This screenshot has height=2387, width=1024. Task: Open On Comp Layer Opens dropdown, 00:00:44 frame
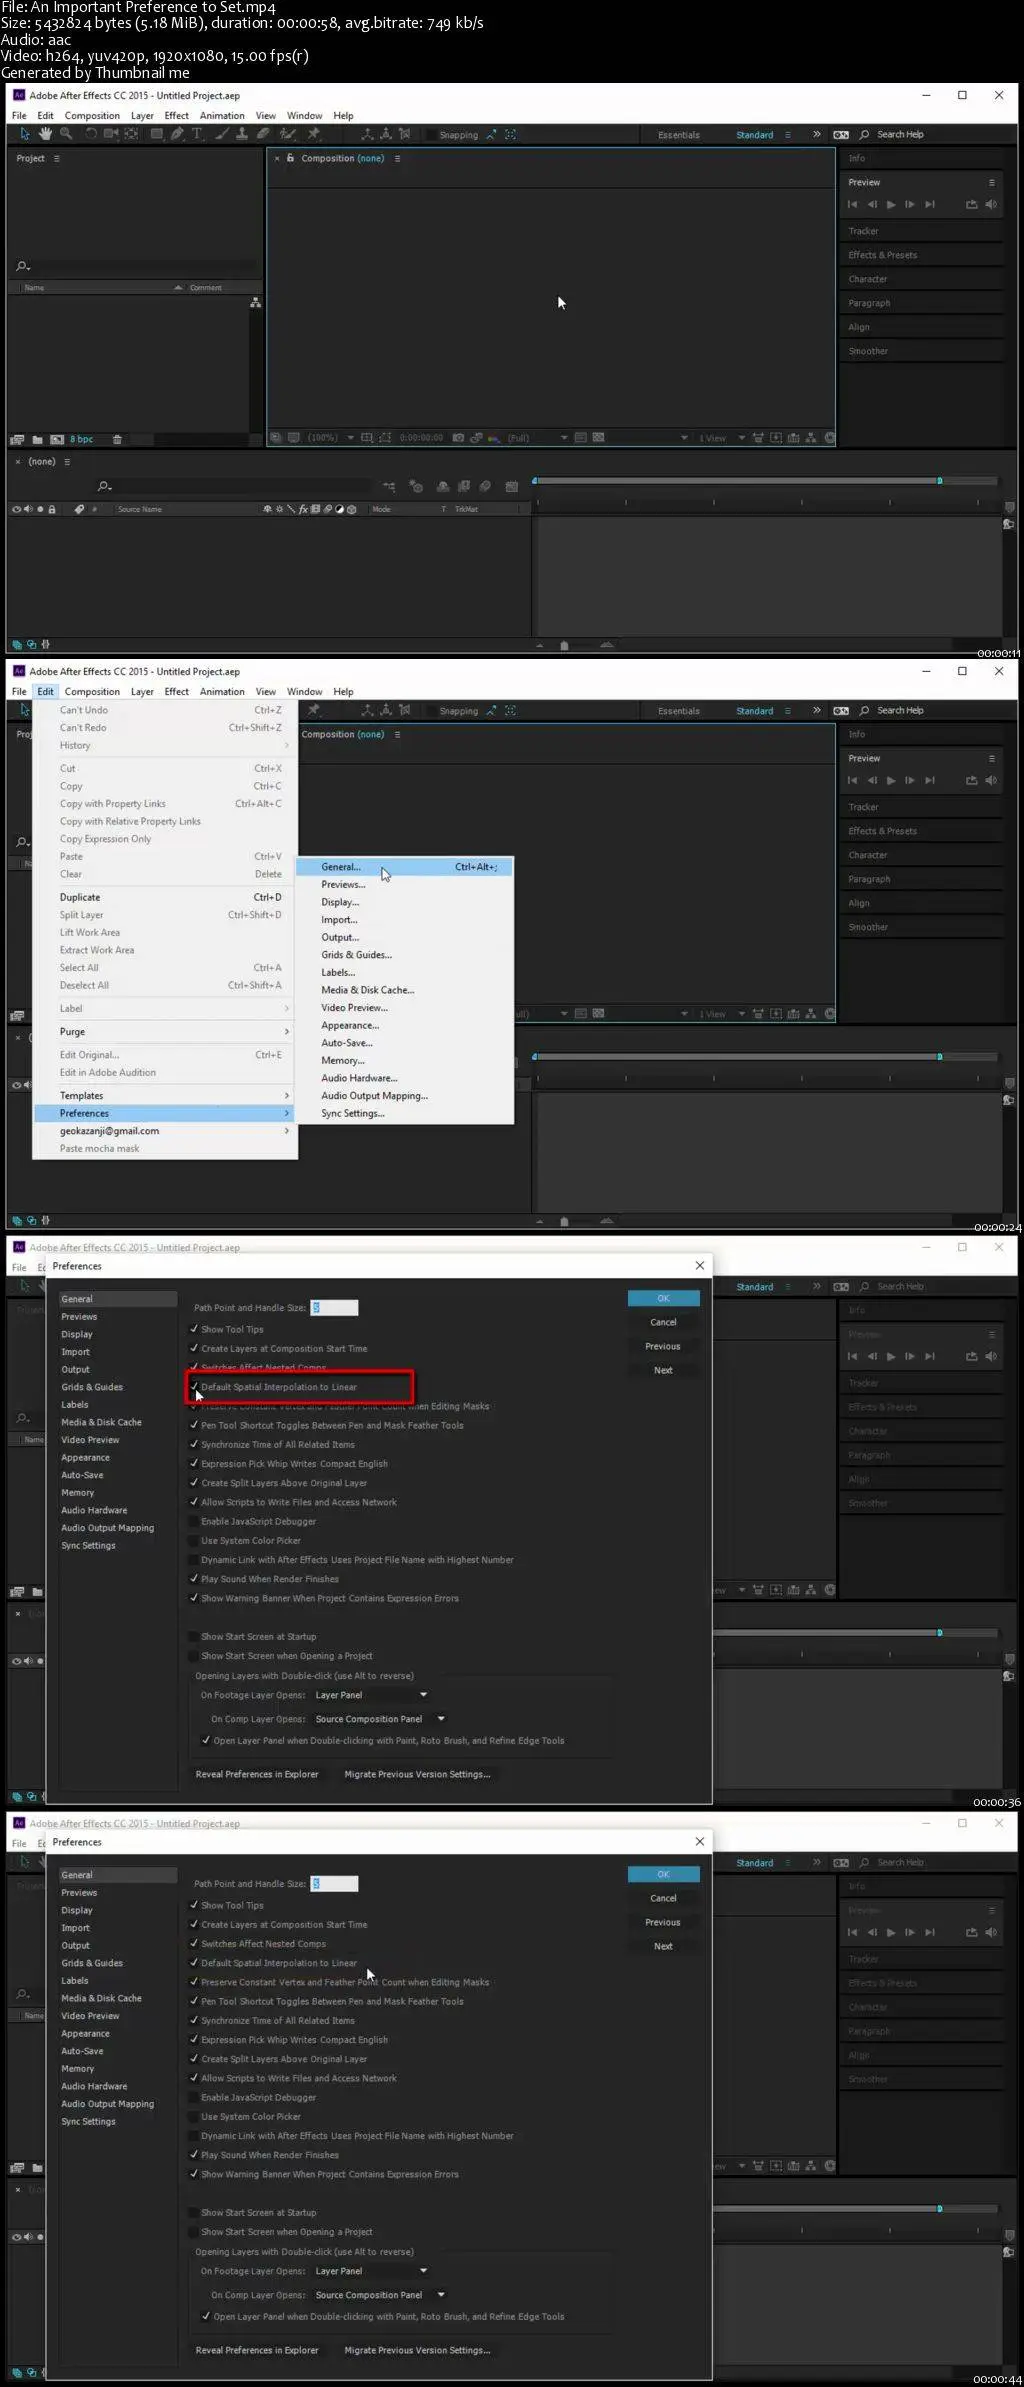379,2295
